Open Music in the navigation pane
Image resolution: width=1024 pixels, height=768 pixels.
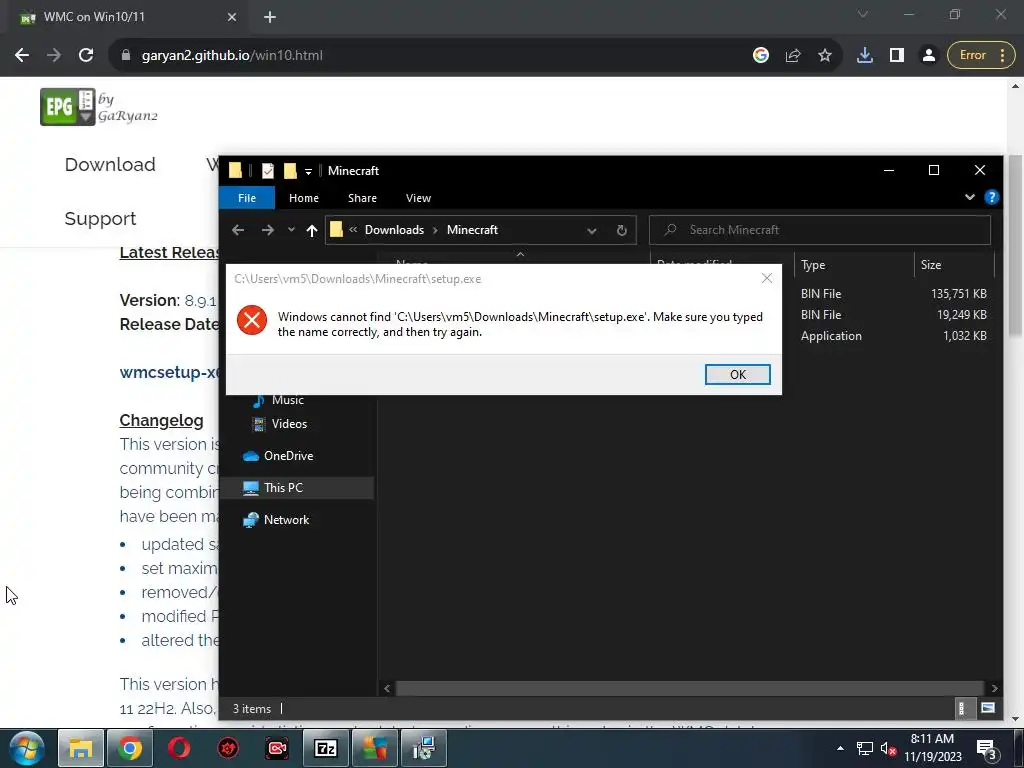287,400
